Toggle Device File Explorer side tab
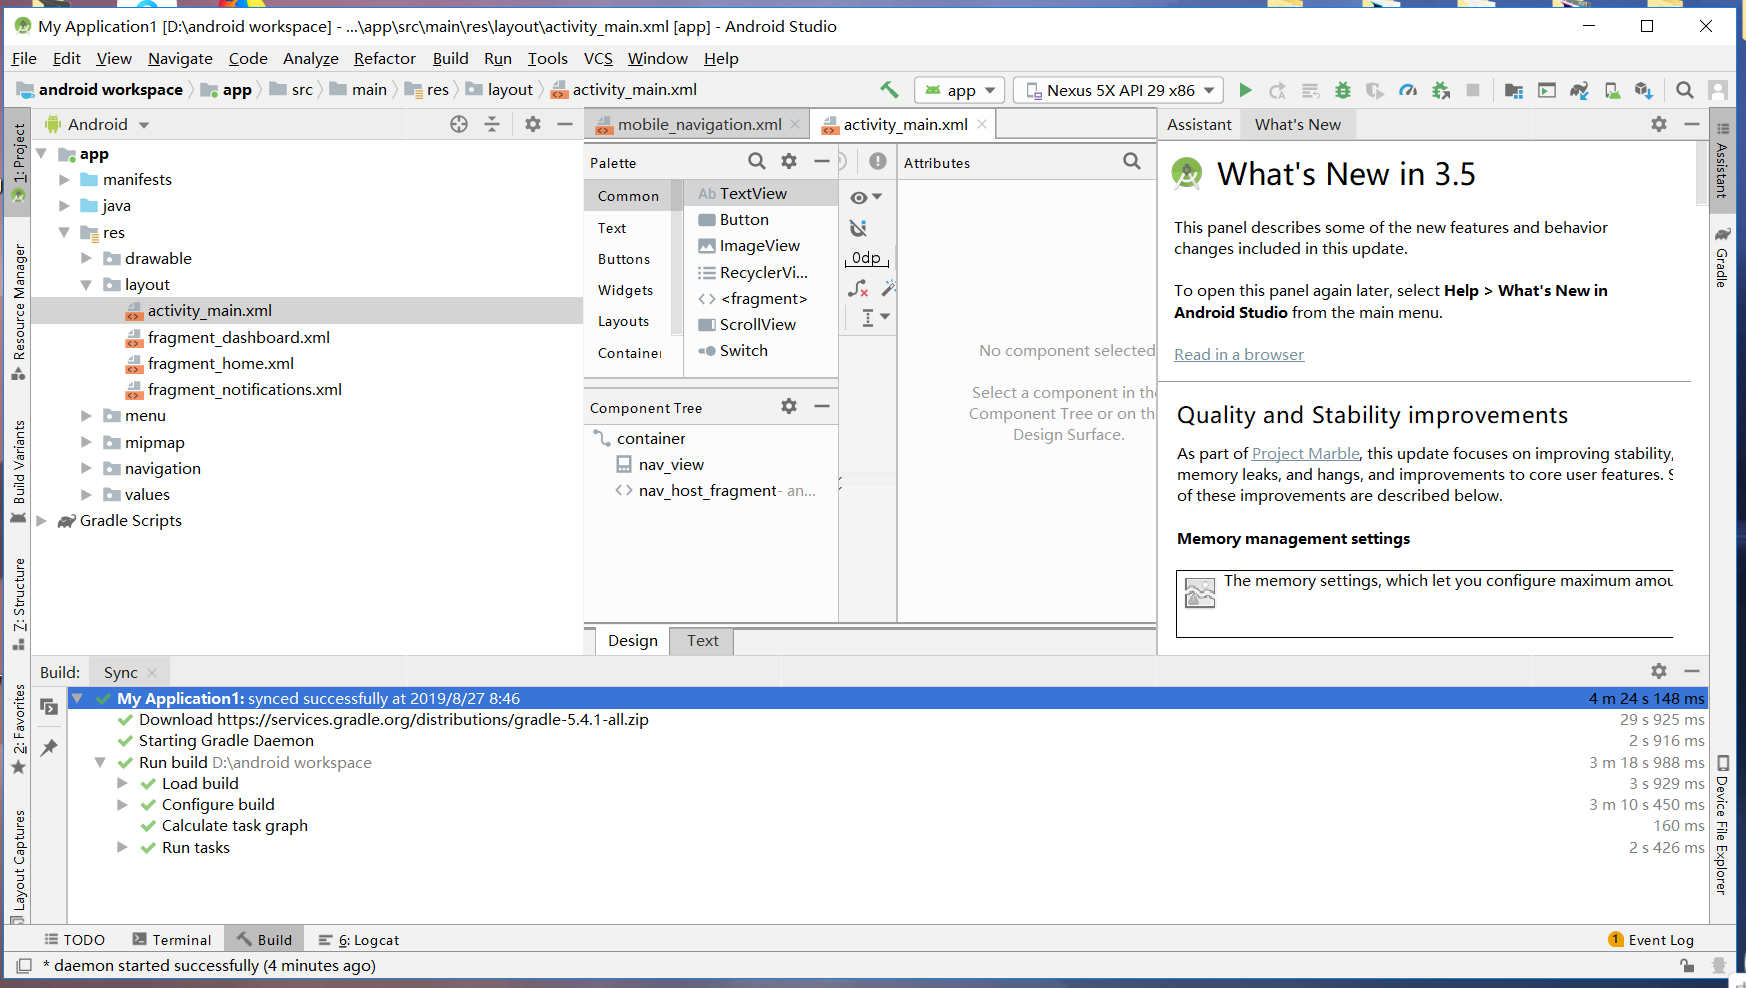 tap(1722, 825)
